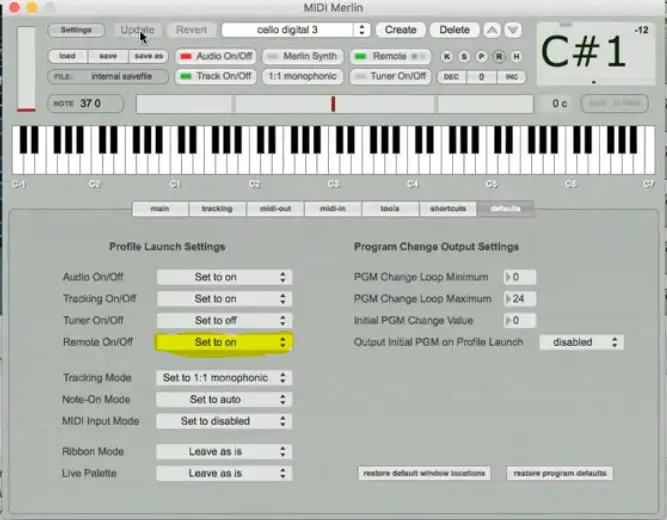Switch to the midi-in tab
The width and height of the screenshot is (667, 520).
[x=333, y=209]
